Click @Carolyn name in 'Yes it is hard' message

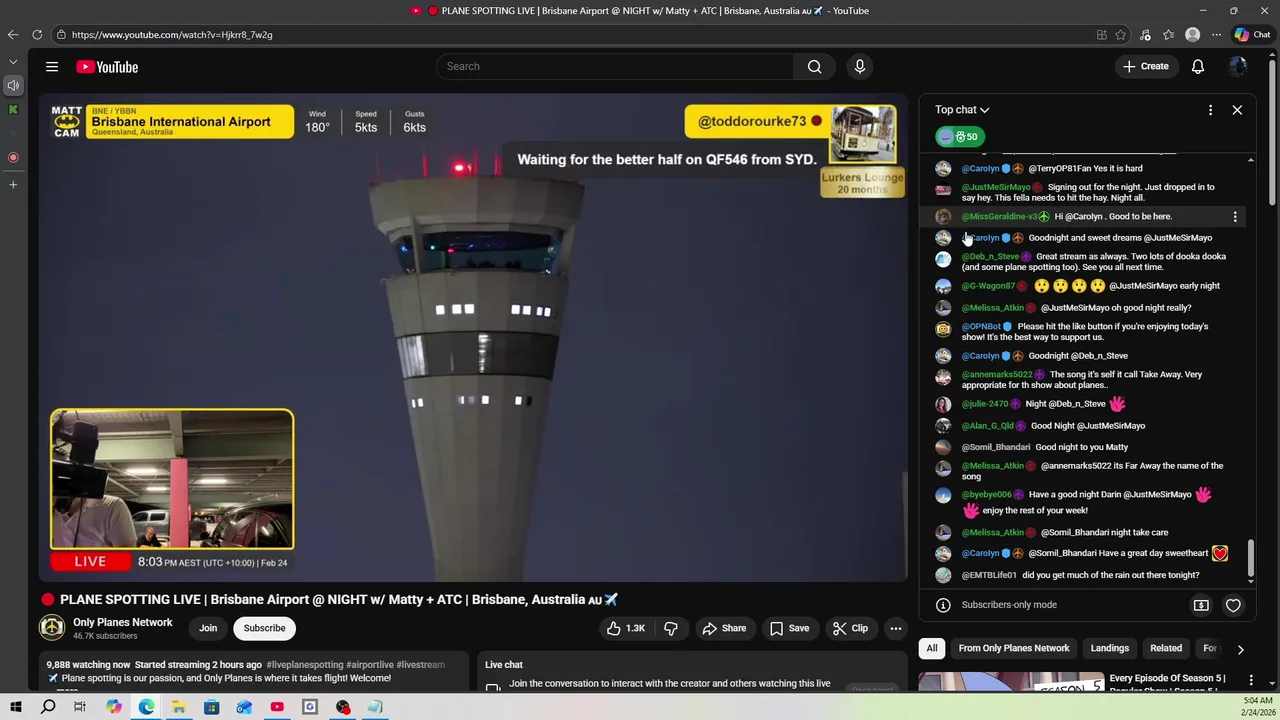(980, 169)
